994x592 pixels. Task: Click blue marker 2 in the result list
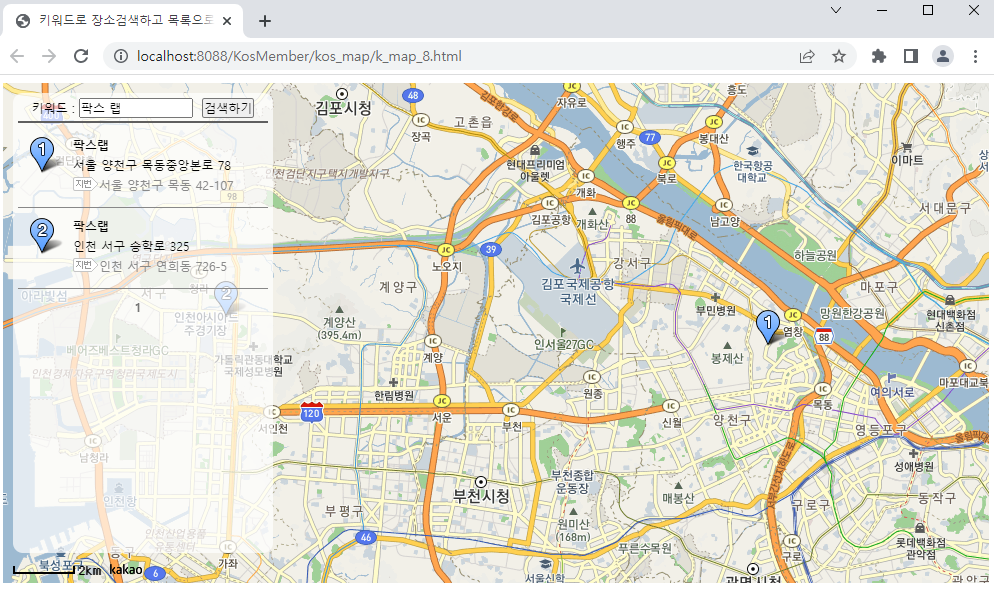42,235
